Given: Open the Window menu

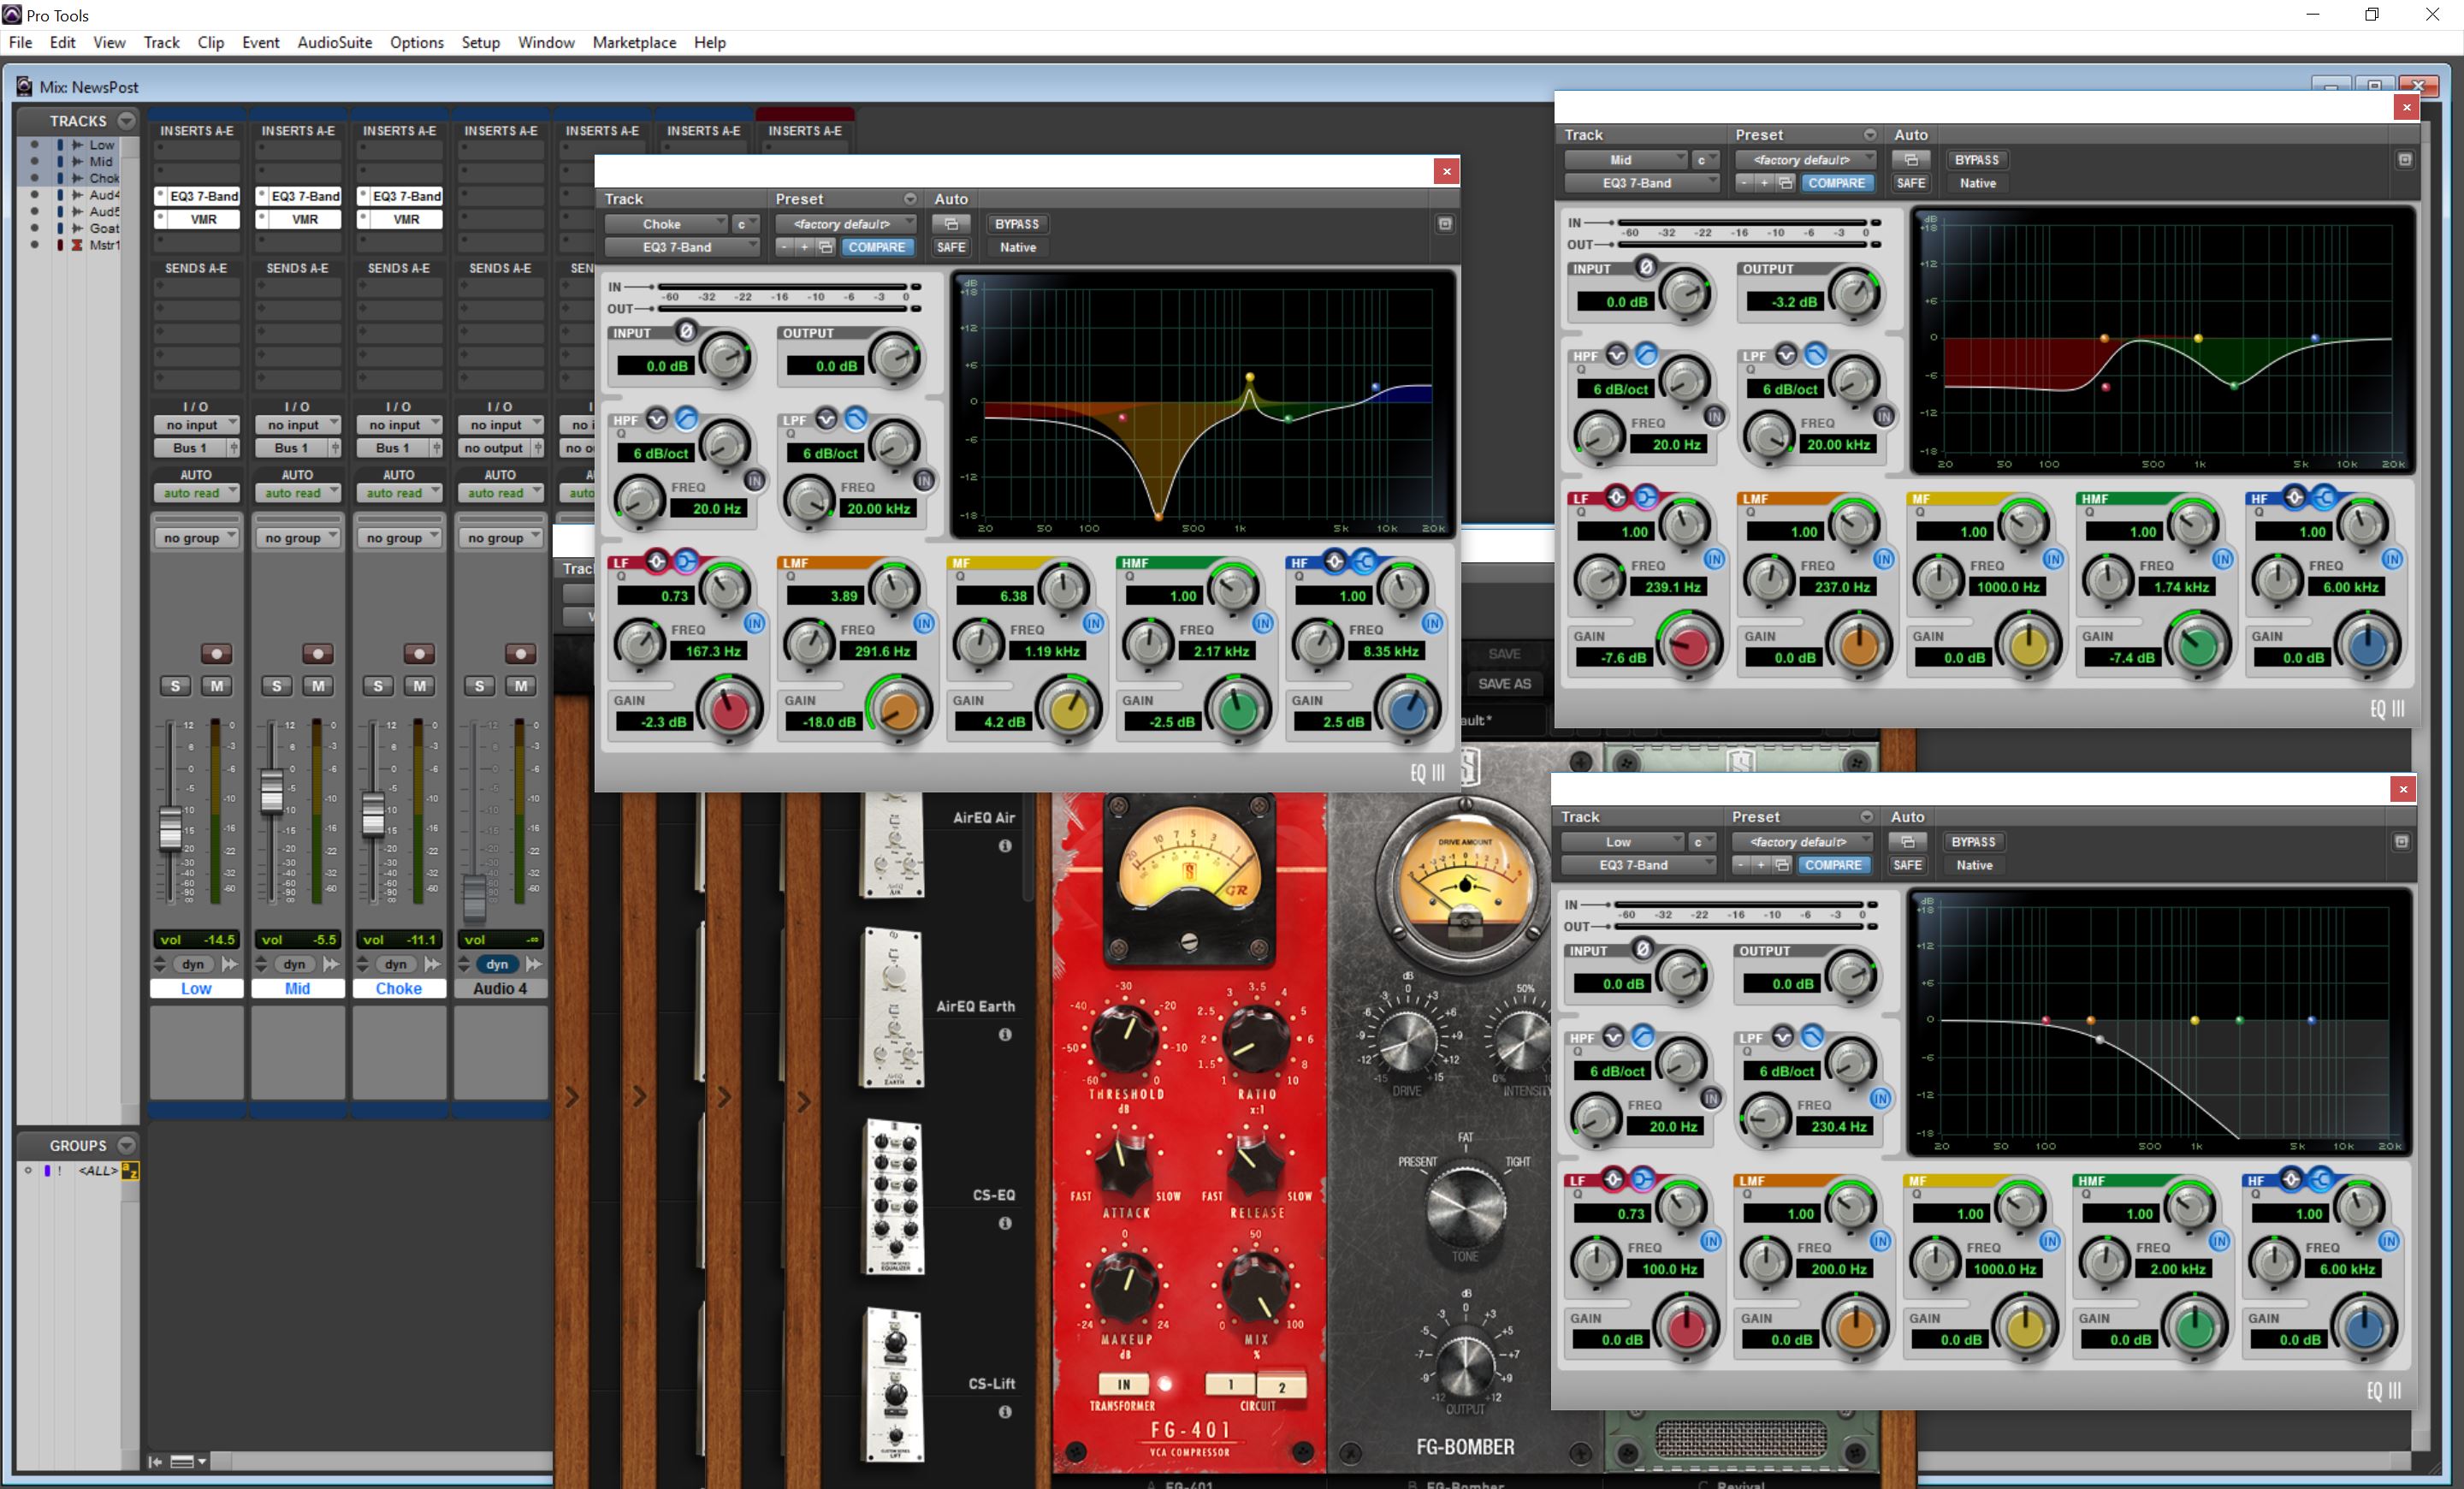Looking at the screenshot, I should click(x=546, y=42).
